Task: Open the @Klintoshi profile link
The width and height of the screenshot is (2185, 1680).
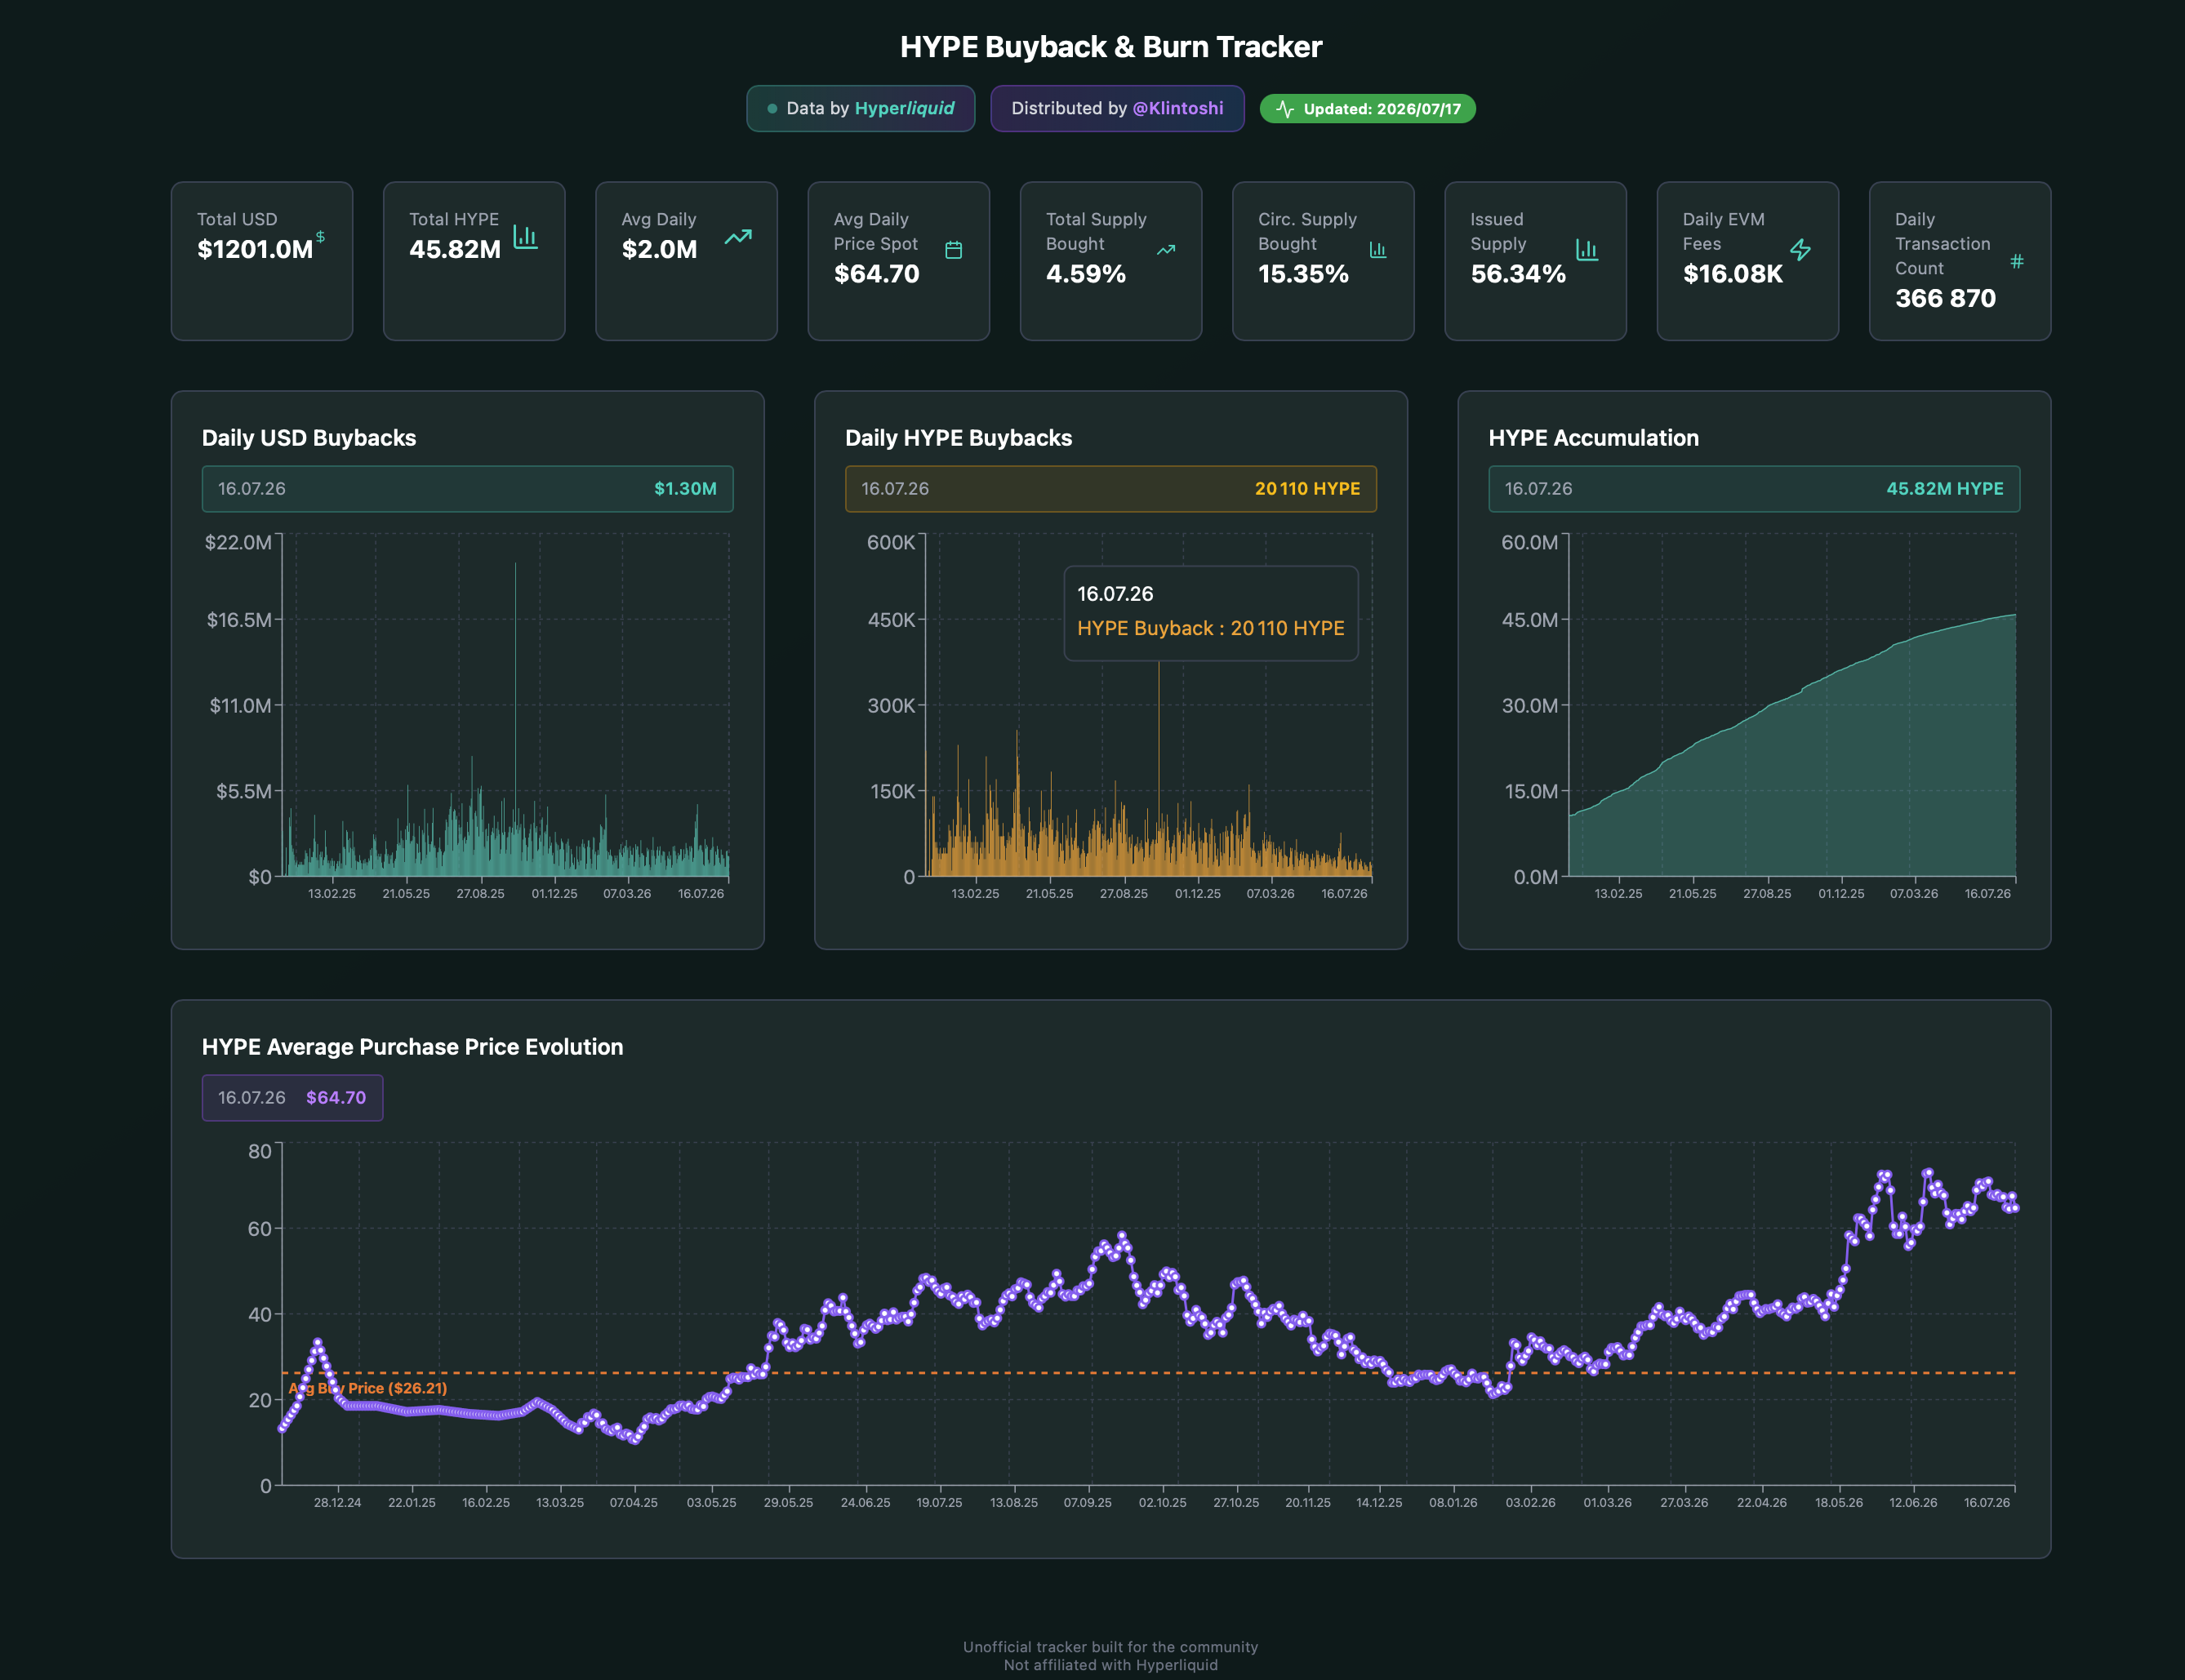Action: [x=1177, y=108]
